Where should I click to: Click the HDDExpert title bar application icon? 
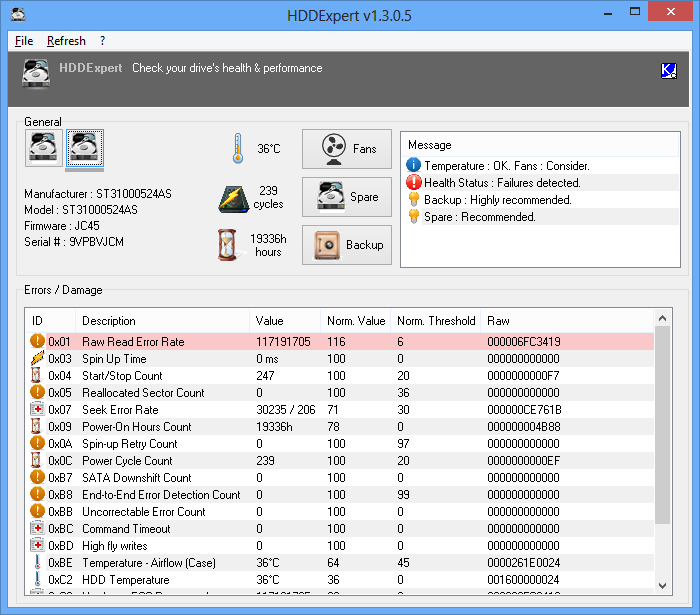18,13
